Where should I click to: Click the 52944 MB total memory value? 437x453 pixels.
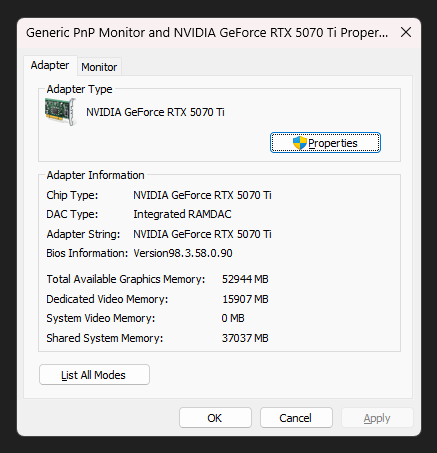click(x=245, y=279)
